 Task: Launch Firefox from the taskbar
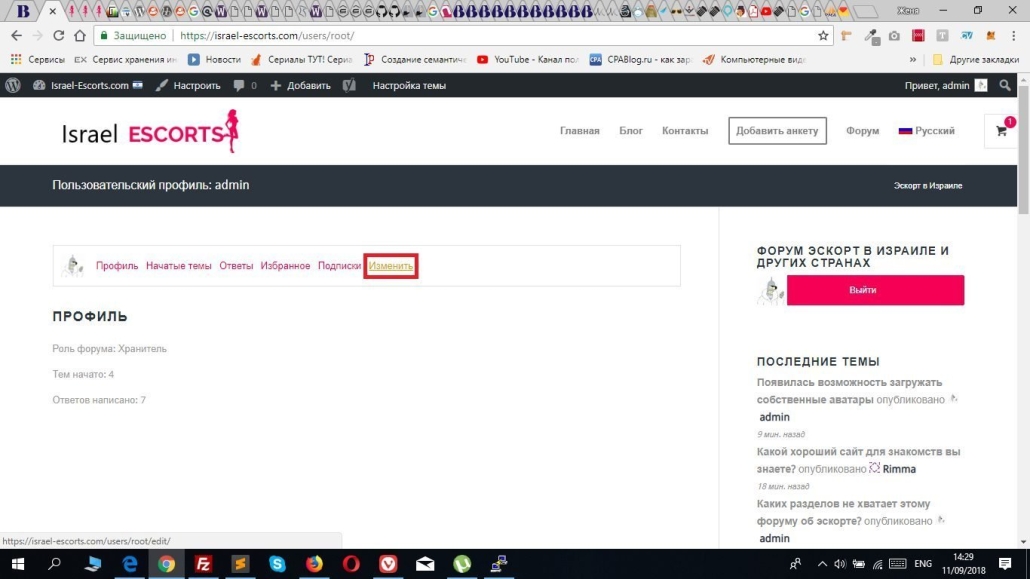[x=314, y=564]
